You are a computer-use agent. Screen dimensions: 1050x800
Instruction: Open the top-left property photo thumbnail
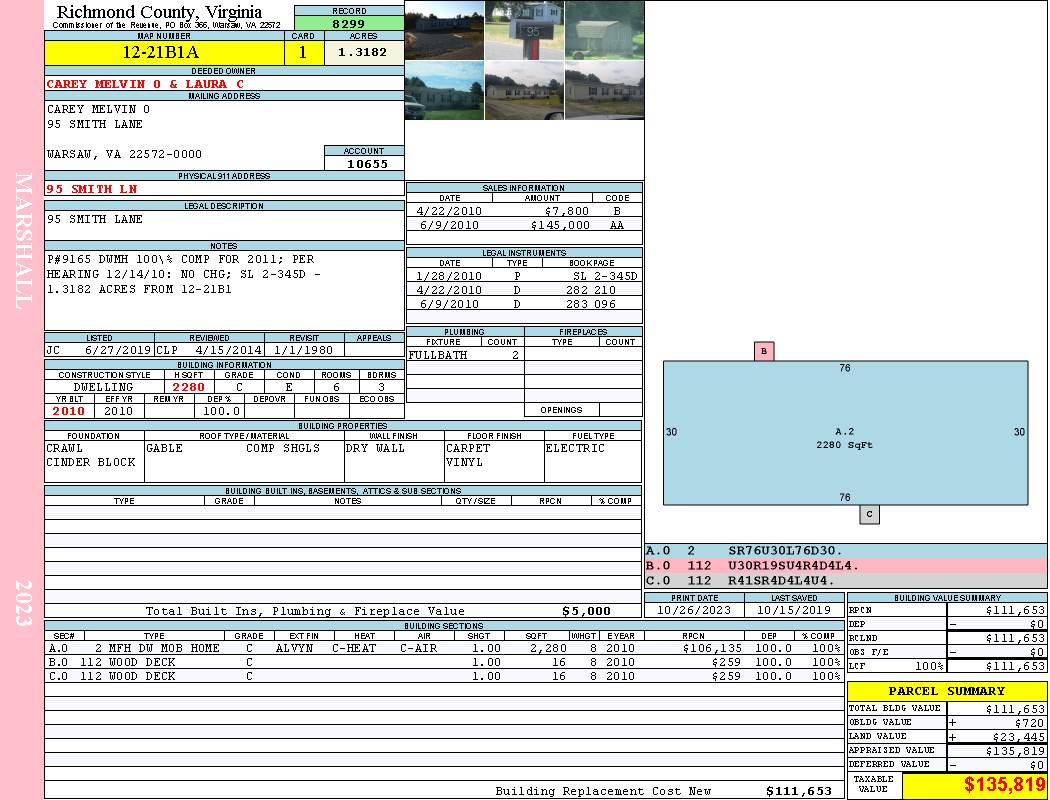[x=445, y=30]
